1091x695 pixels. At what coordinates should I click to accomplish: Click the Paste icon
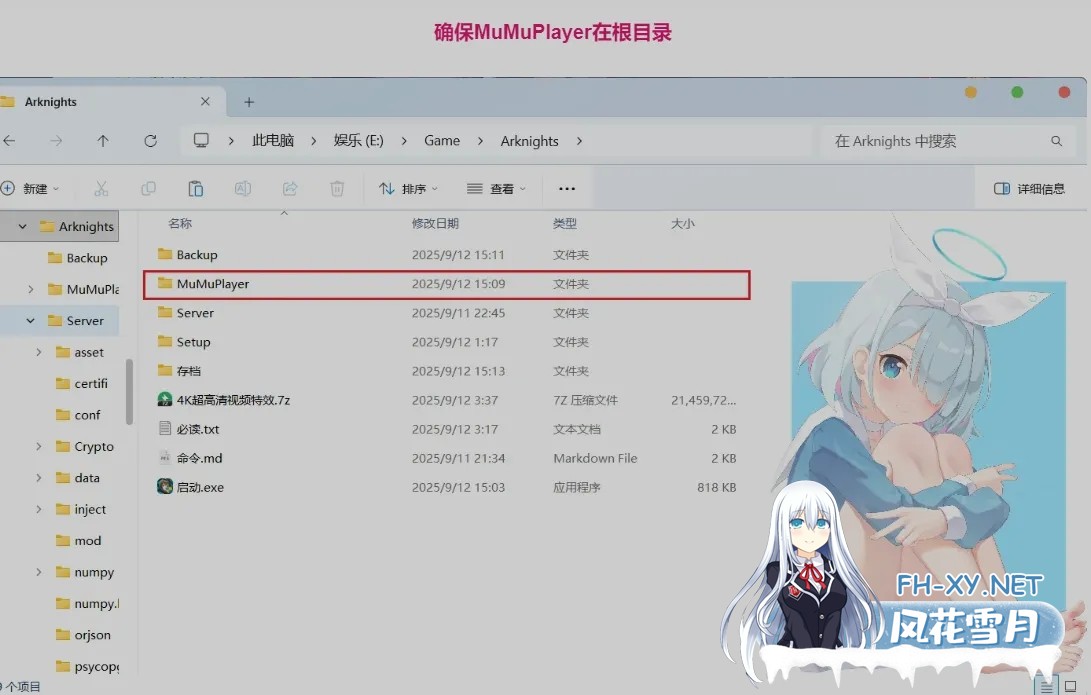tap(196, 188)
